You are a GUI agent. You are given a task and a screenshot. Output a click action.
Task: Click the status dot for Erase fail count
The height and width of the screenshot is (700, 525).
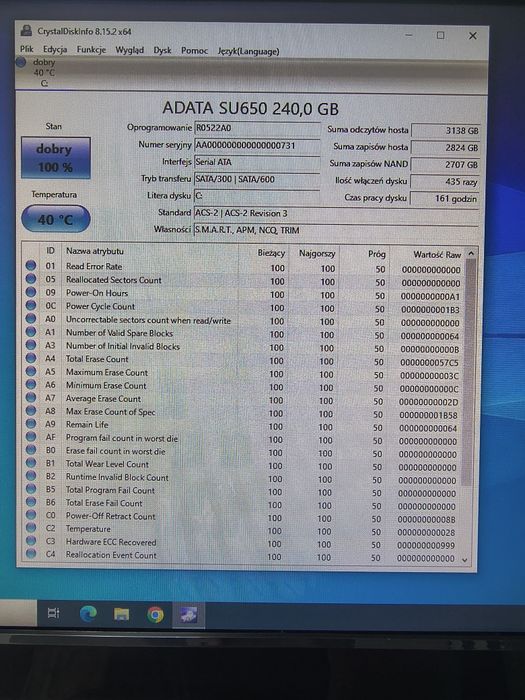tap(31, 450)
